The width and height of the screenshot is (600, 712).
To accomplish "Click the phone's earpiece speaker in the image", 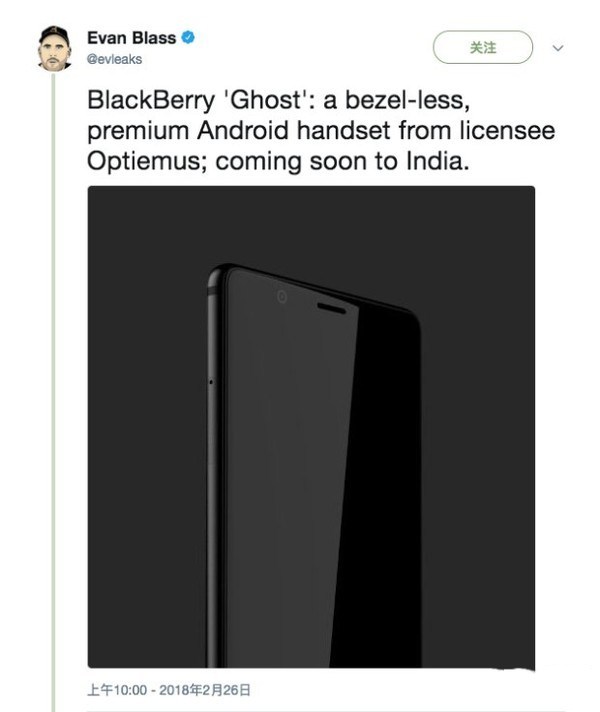I will 331,308.
